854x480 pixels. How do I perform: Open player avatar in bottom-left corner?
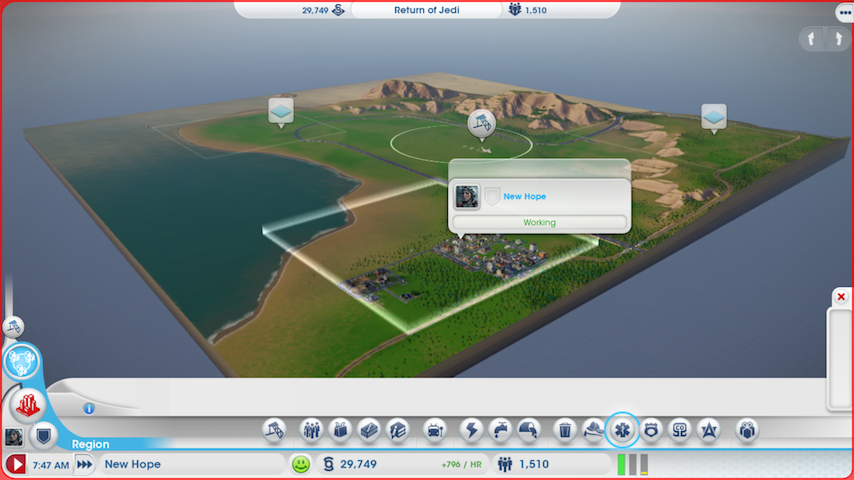(x=14, y=437)
